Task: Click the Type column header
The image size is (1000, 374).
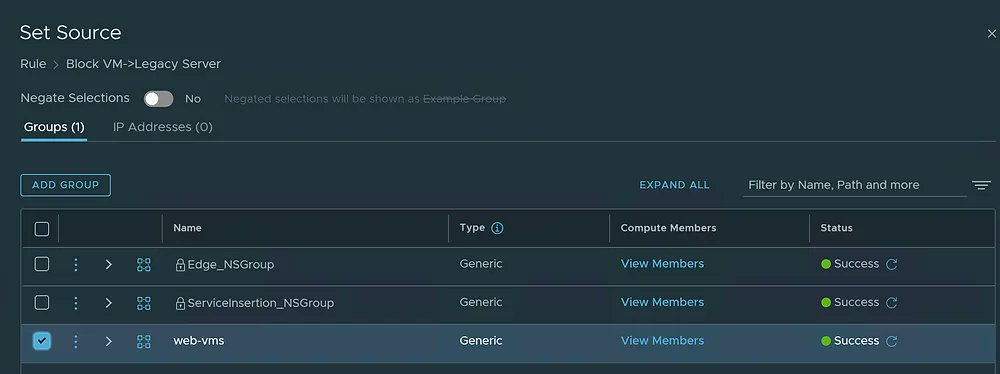Action: pos(473,228)
